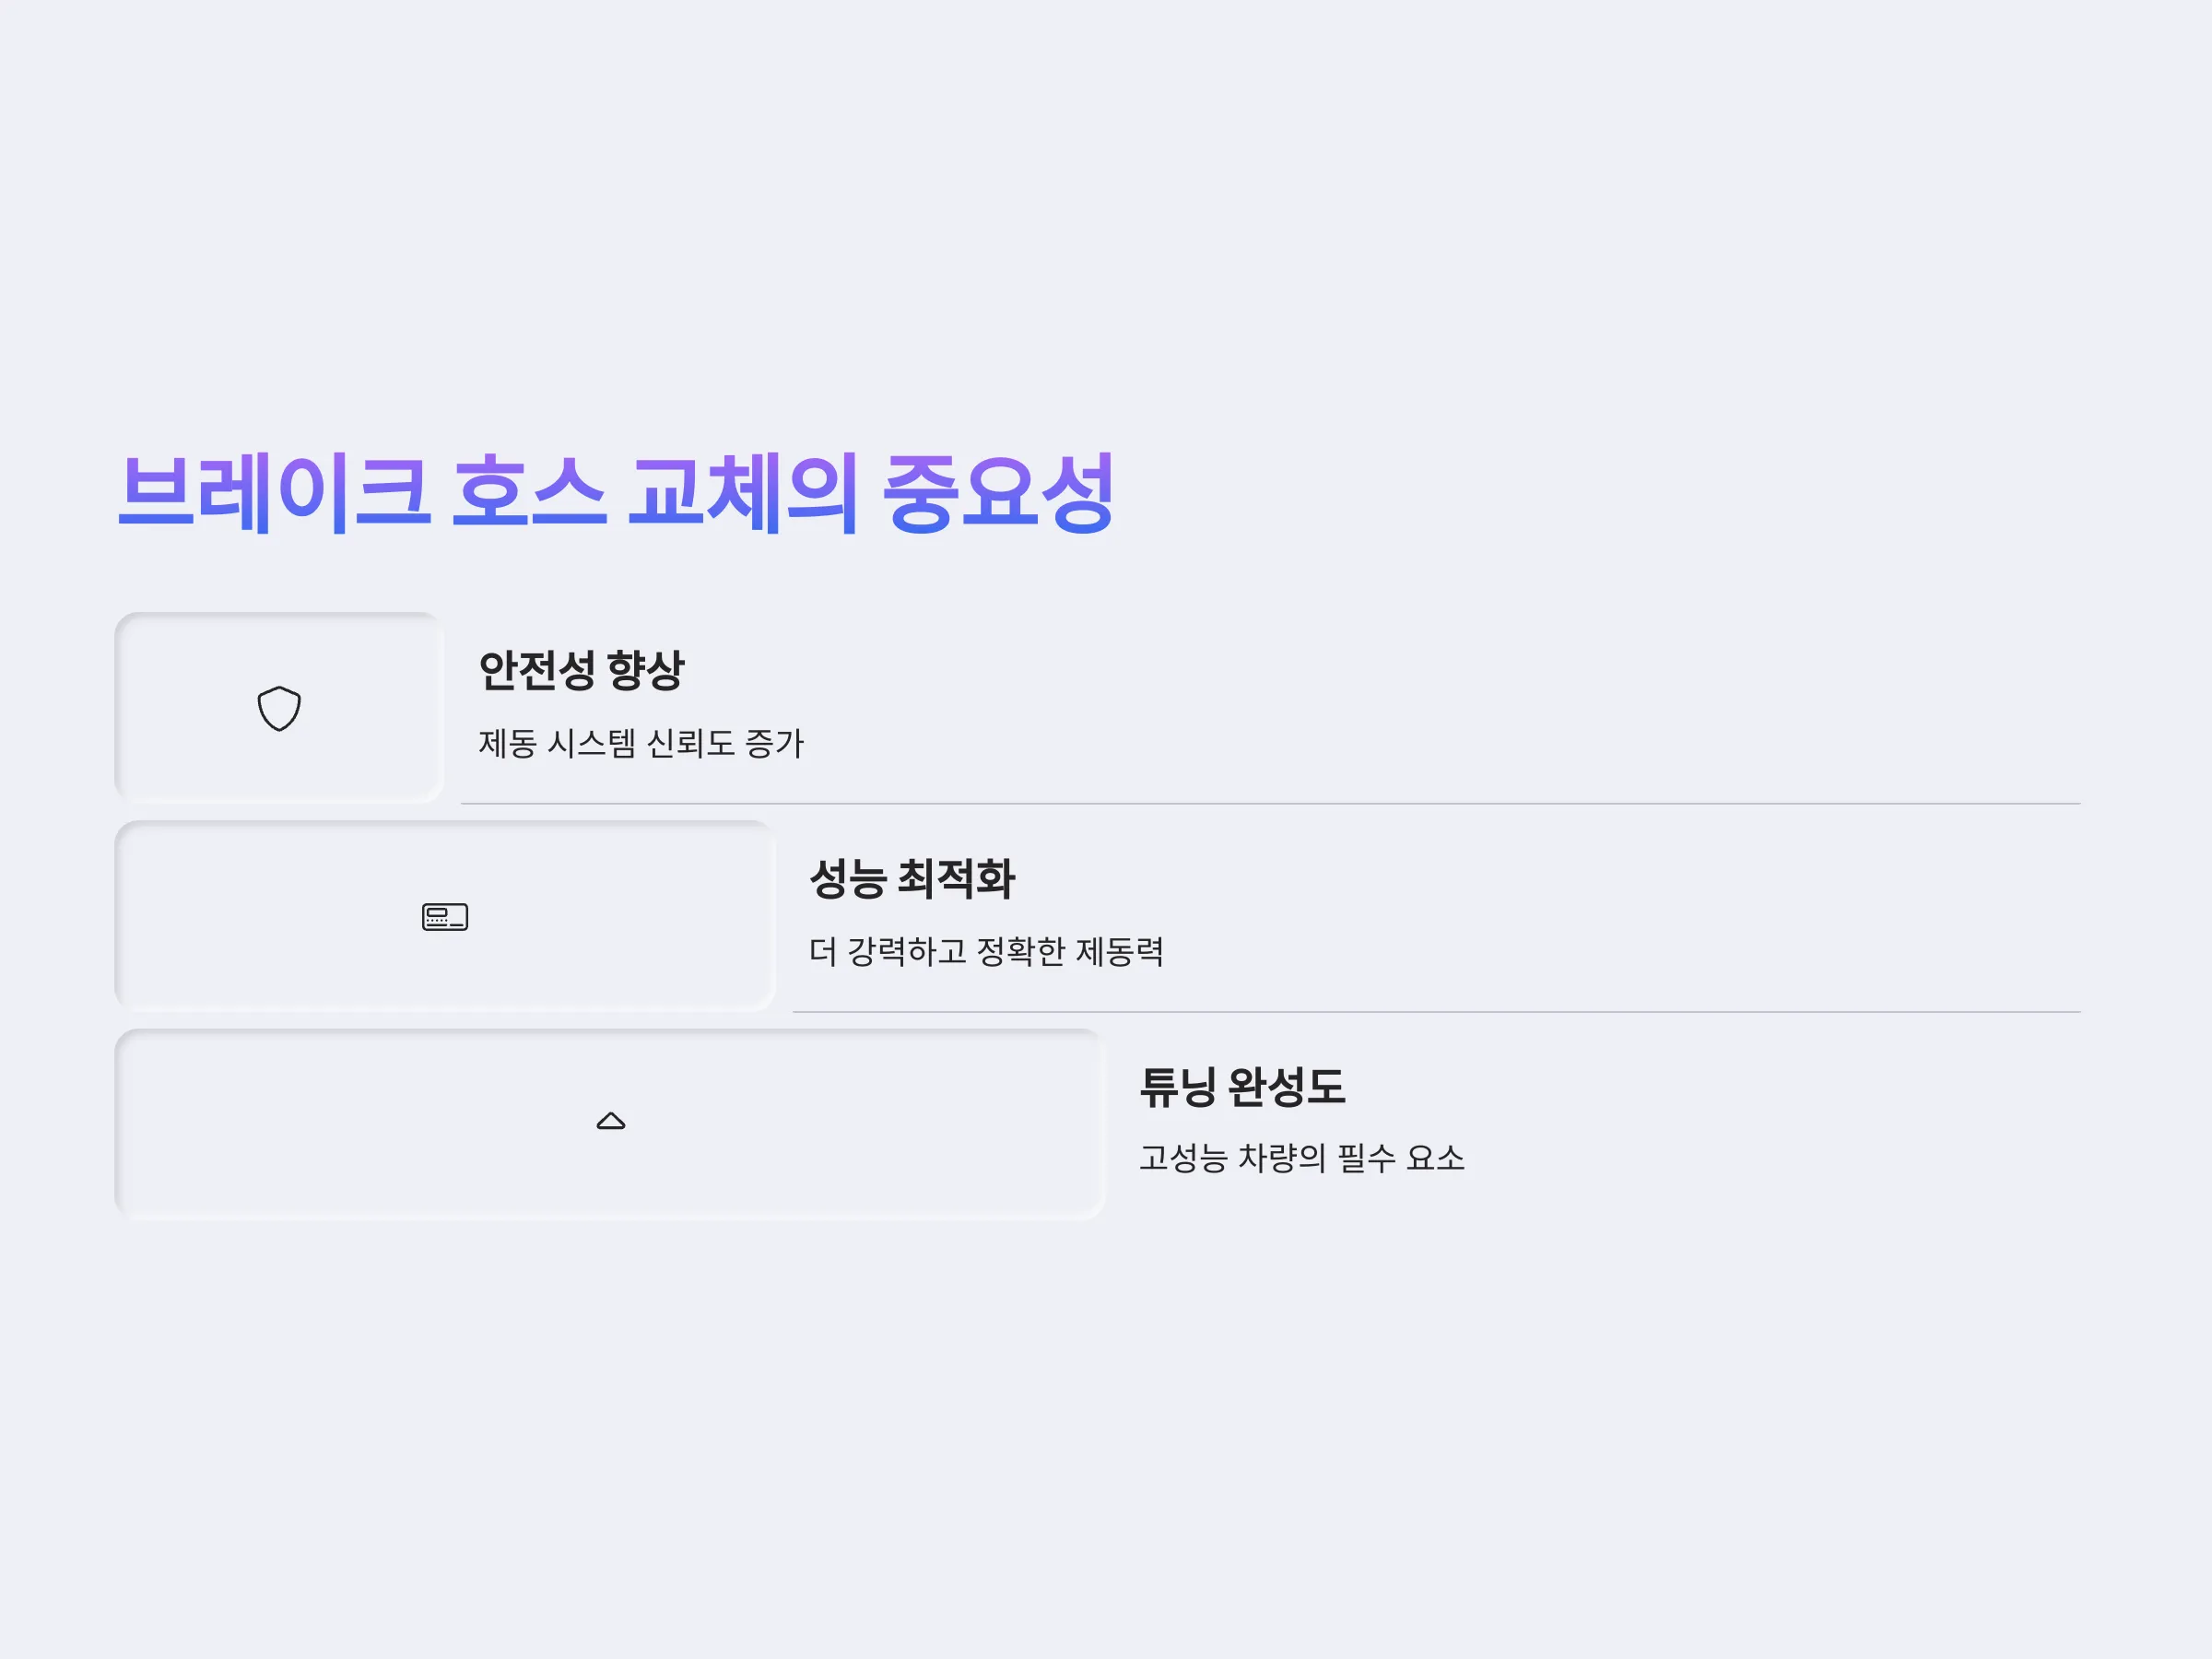The height and width of the screenshot is (1659, 2212).
Task: Select the widest card panel beside 튜닝 완성도
Action: [x=610, y=1124]
